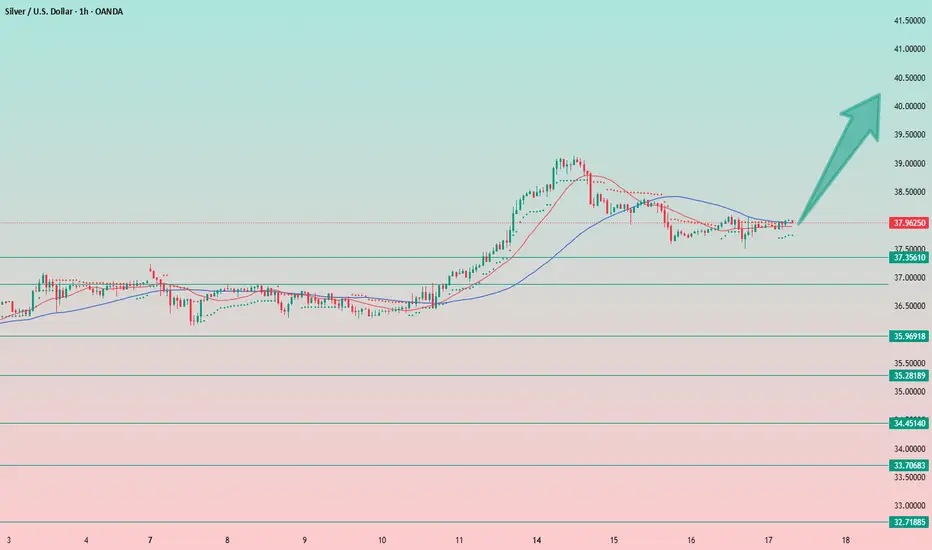Click date label 14 on time axis
The height and width of the screenshot is (550, 932).
pyautogui.click(x=537, y=540)
